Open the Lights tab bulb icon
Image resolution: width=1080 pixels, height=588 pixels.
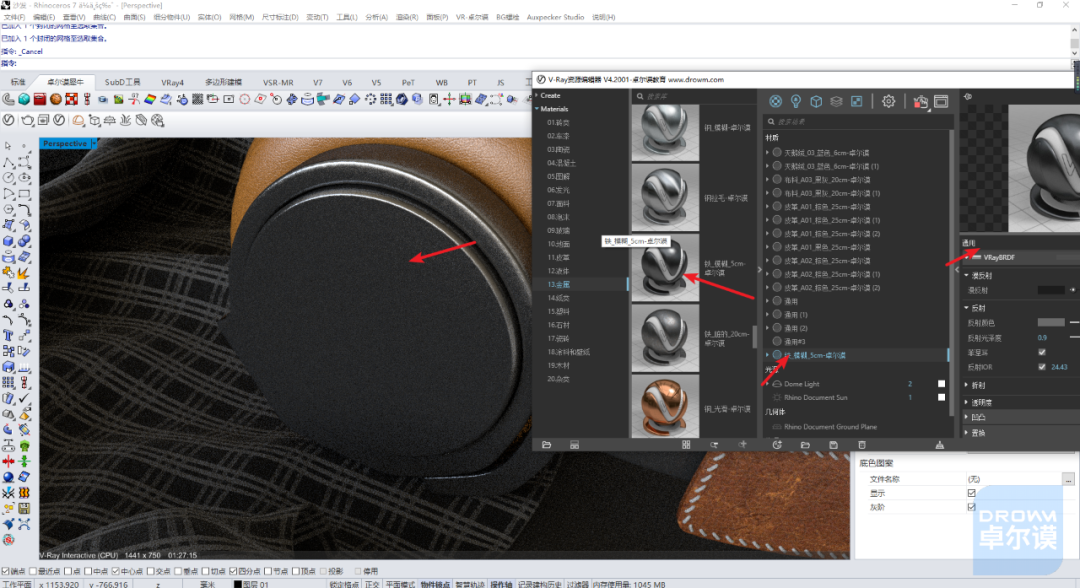[x=796, y=101]
